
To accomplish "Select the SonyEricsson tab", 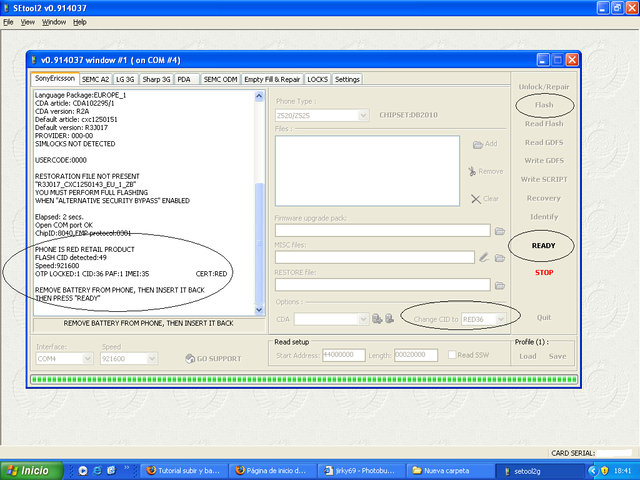I will click(55, 78).
